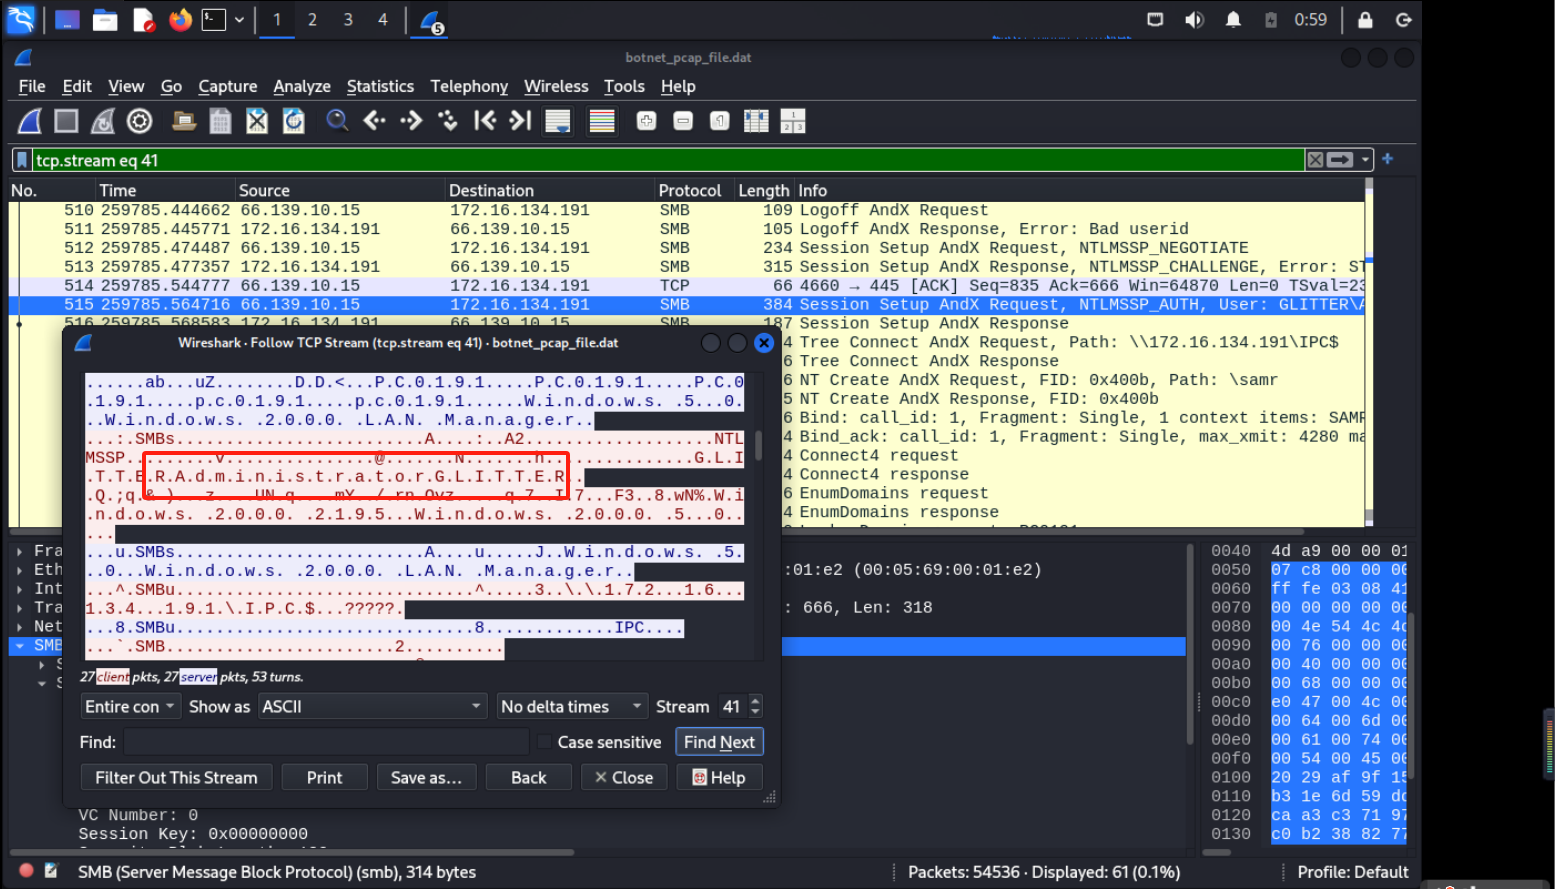
Task: Select packet 513 Session Setup AndX Response
Action: [687, 267]
